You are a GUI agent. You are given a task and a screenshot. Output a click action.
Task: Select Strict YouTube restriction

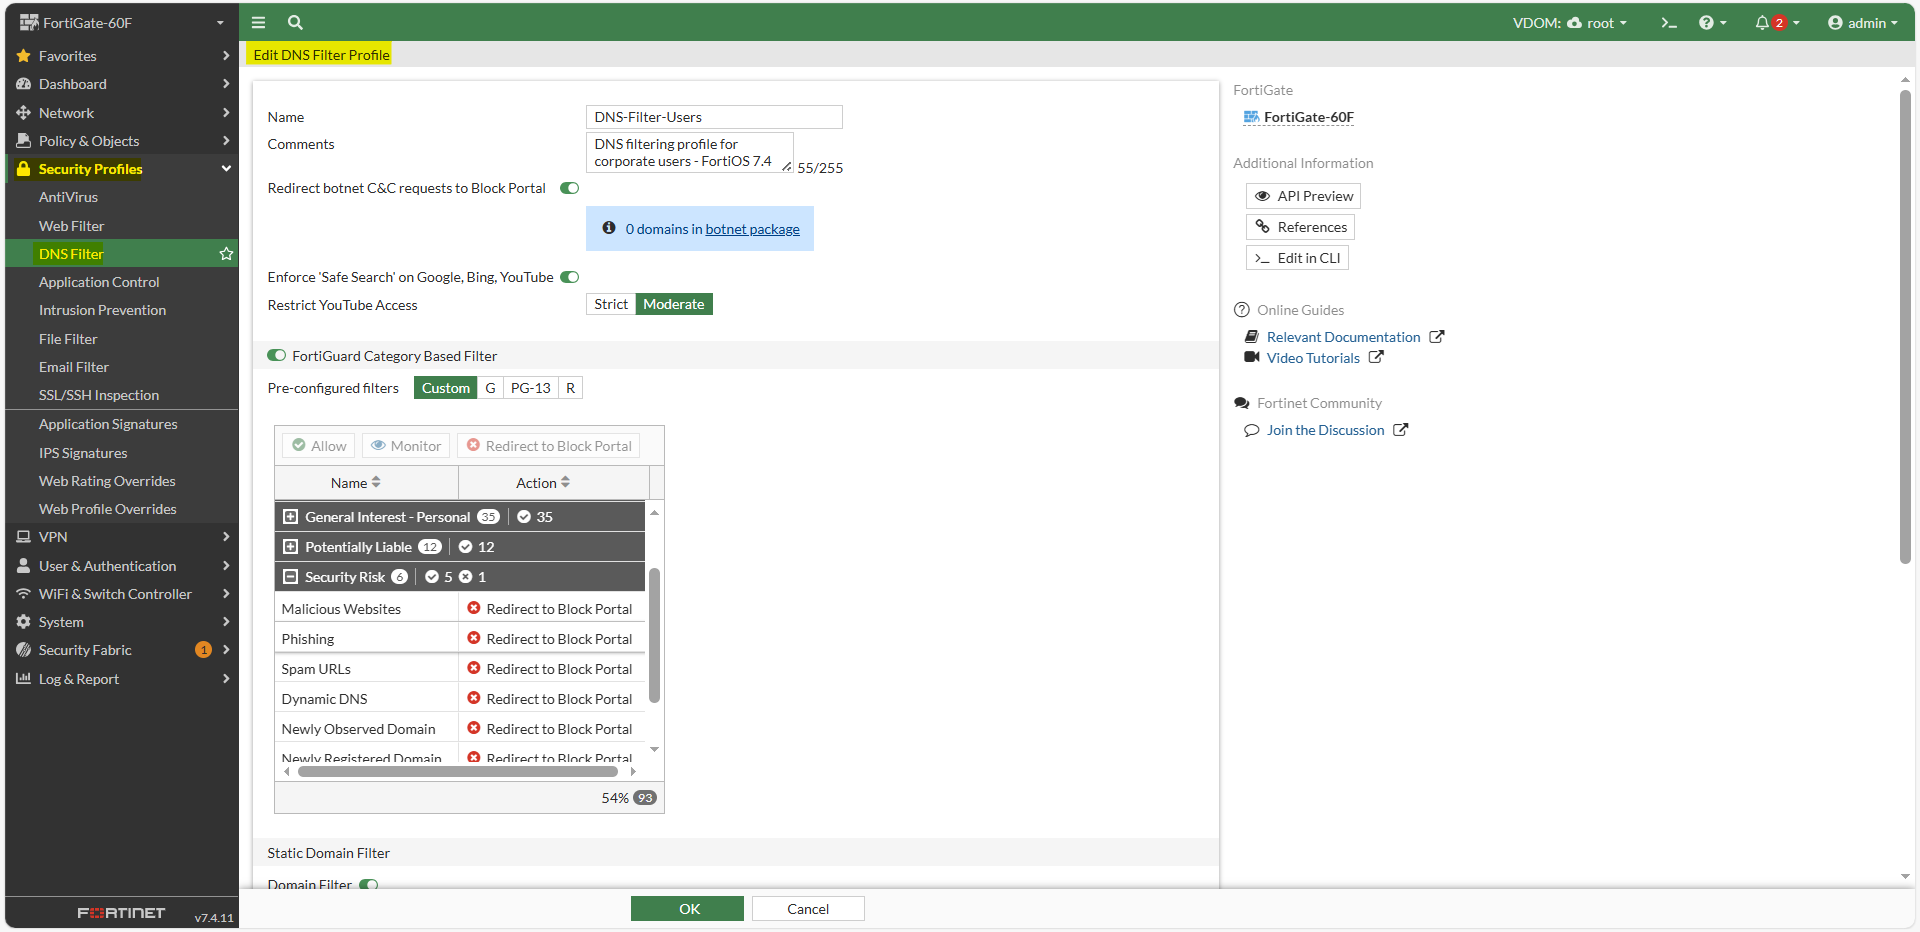point(611,304)
